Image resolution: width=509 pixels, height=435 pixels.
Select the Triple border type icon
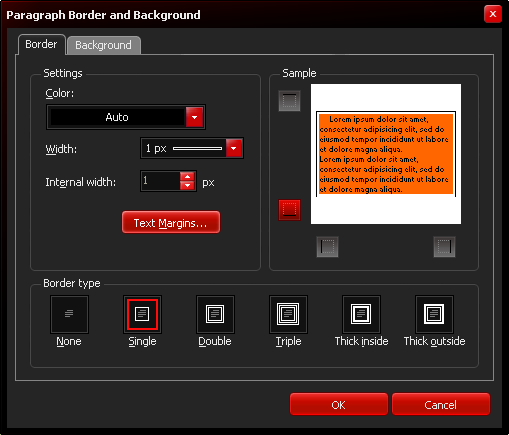(288, 314)
